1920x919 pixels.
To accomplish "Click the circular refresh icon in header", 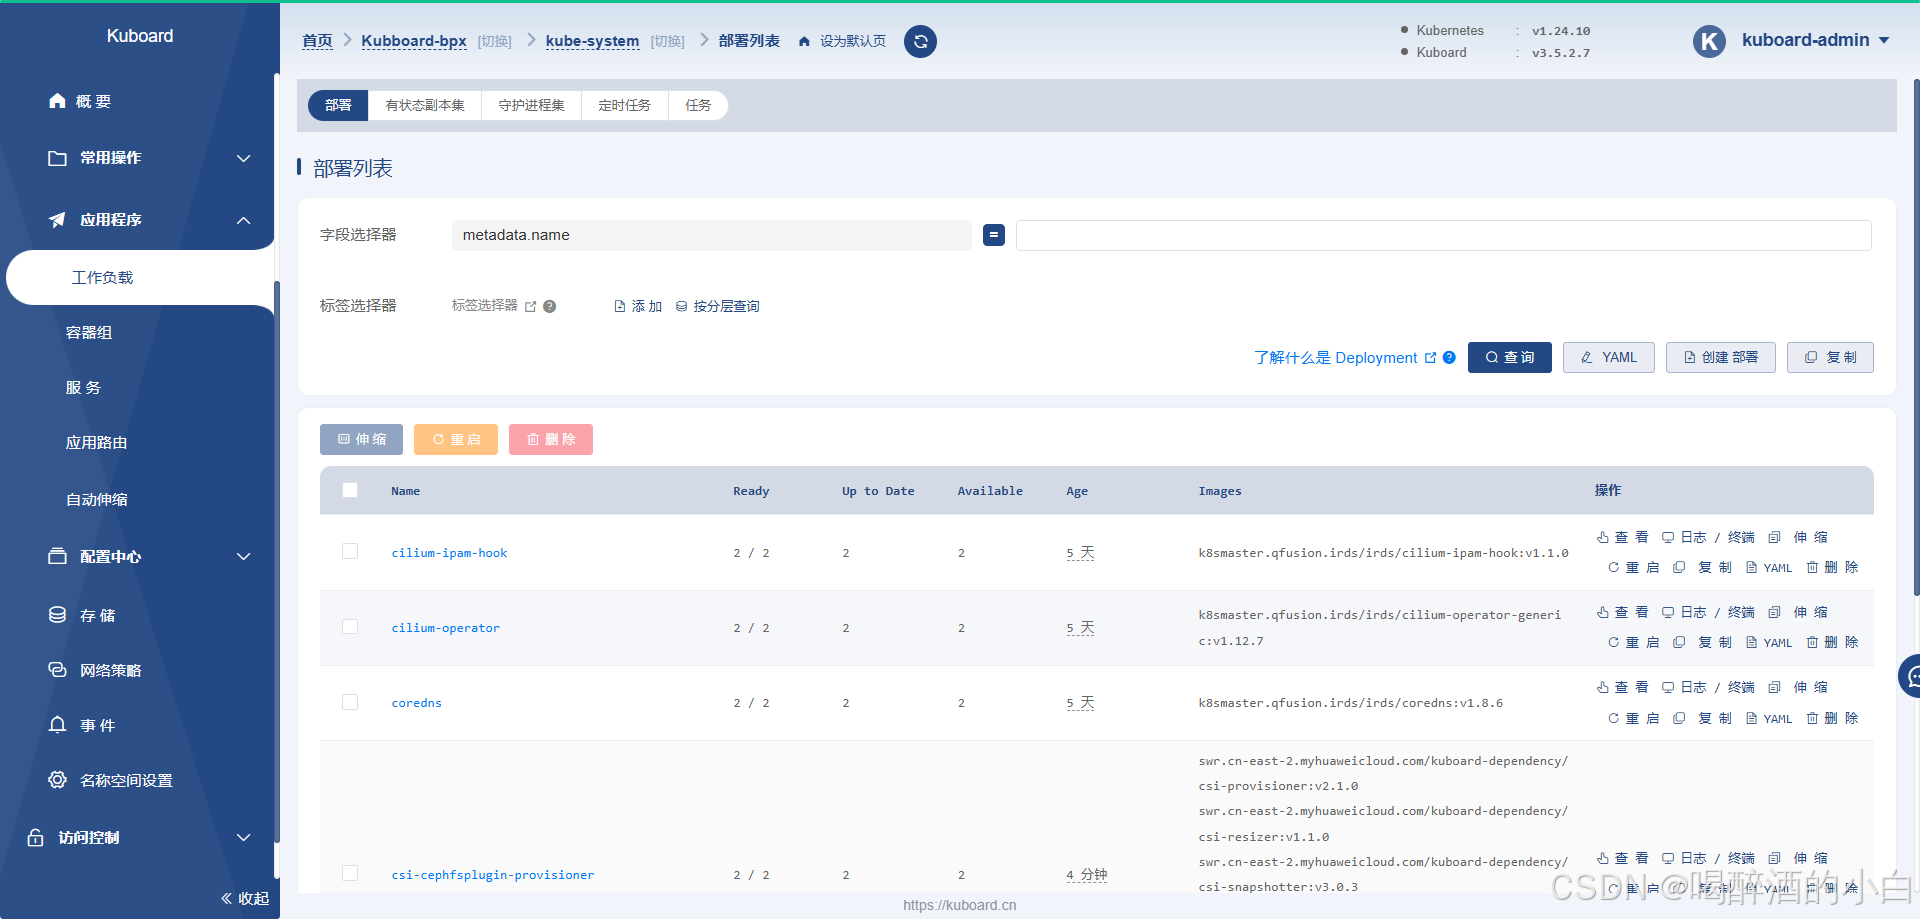I will 920,41.
